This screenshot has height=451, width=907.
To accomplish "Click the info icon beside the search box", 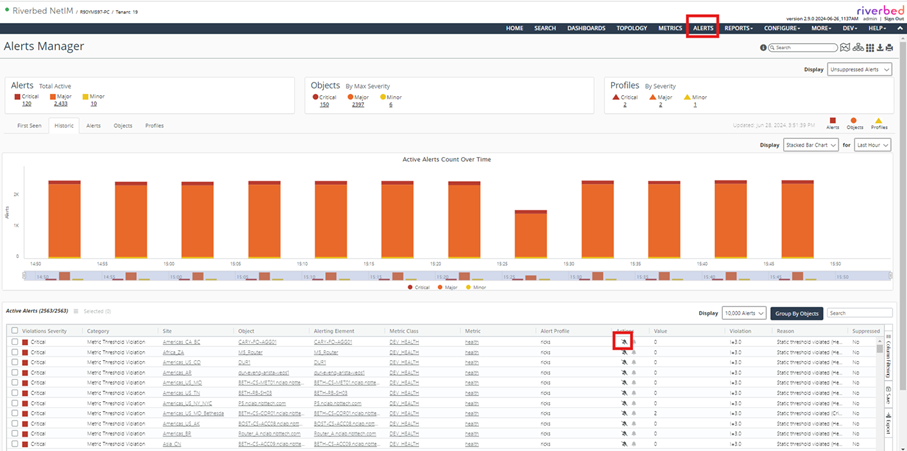I will coord(764,48).
